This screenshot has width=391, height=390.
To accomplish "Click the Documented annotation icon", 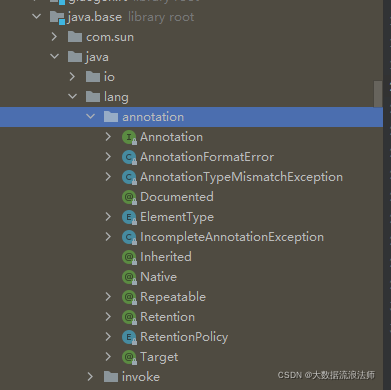I will point(129,197).
